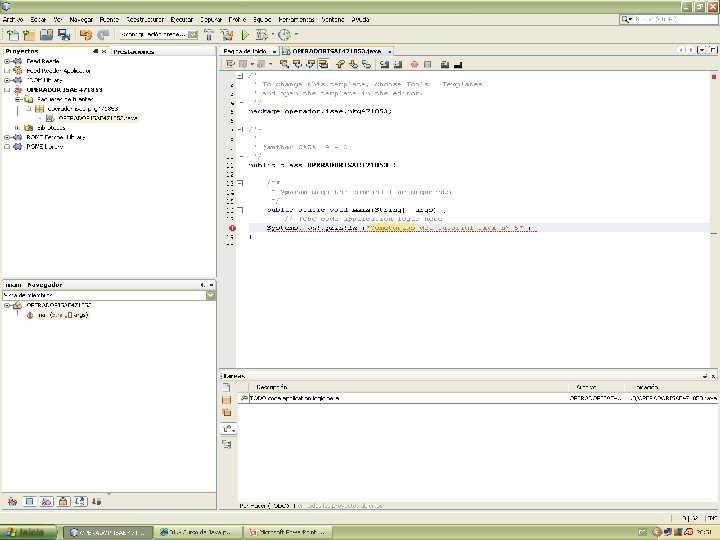Click the Windows Inicio start button
This screenshot has height=540, width=720.
(27, 531)
